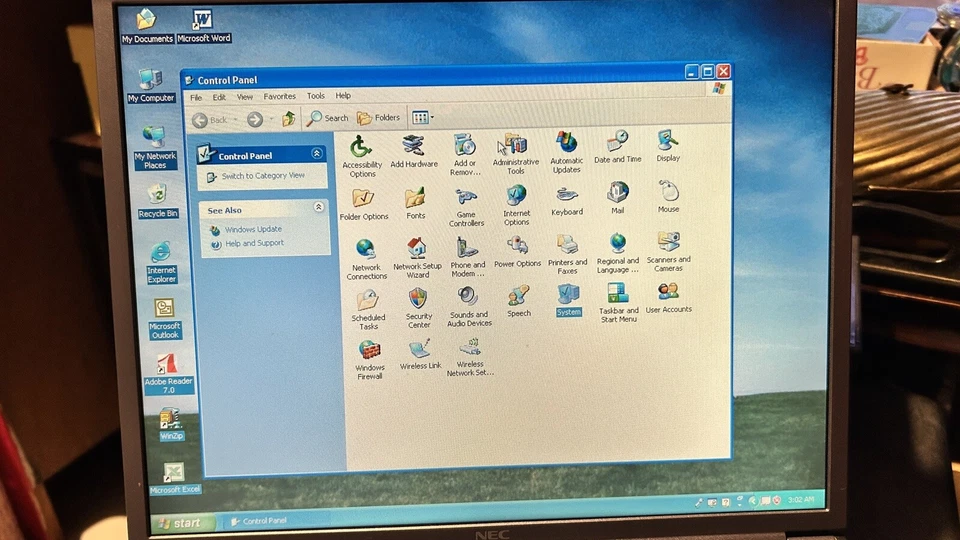Open Security Center
This screenshot has width=960, height=540.
(419, 309)
